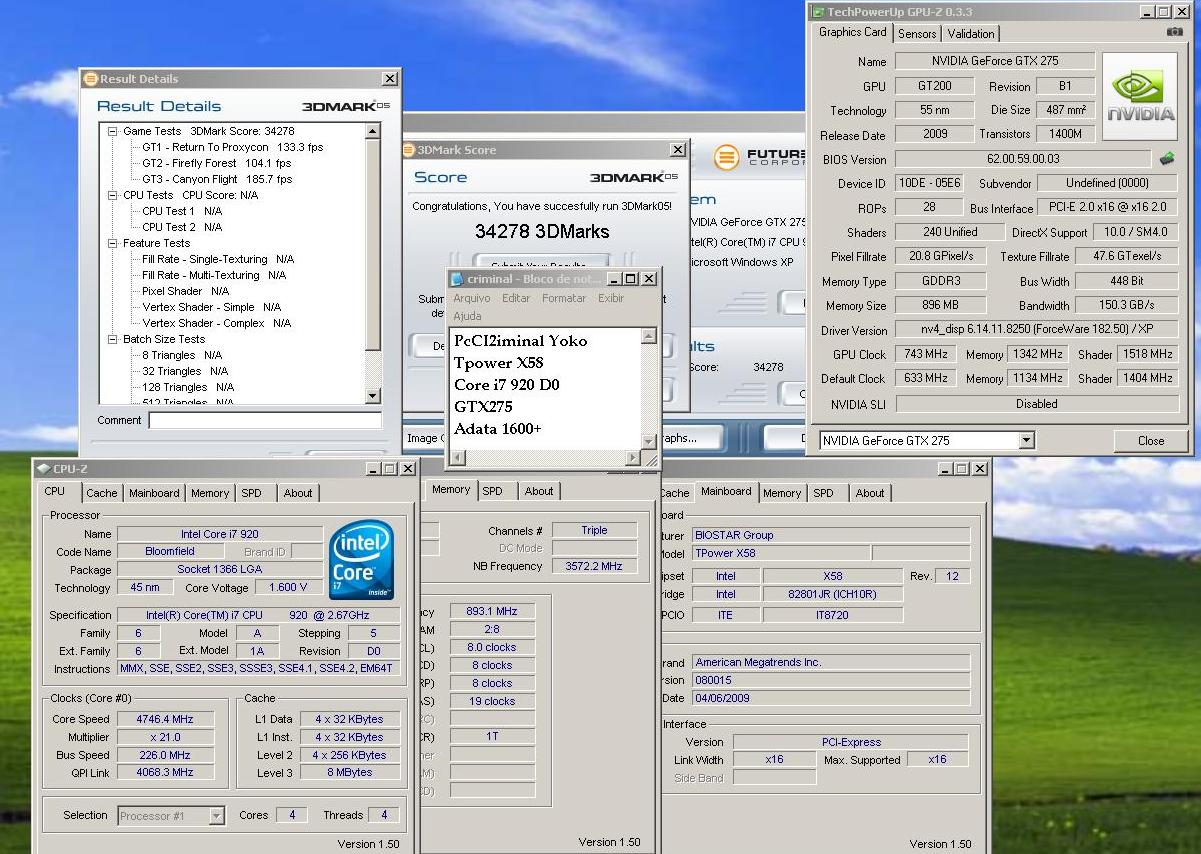Screen dimensions: 1201x854
Task: Select the 32 Triangles row
Action: (x=185, y=371)
